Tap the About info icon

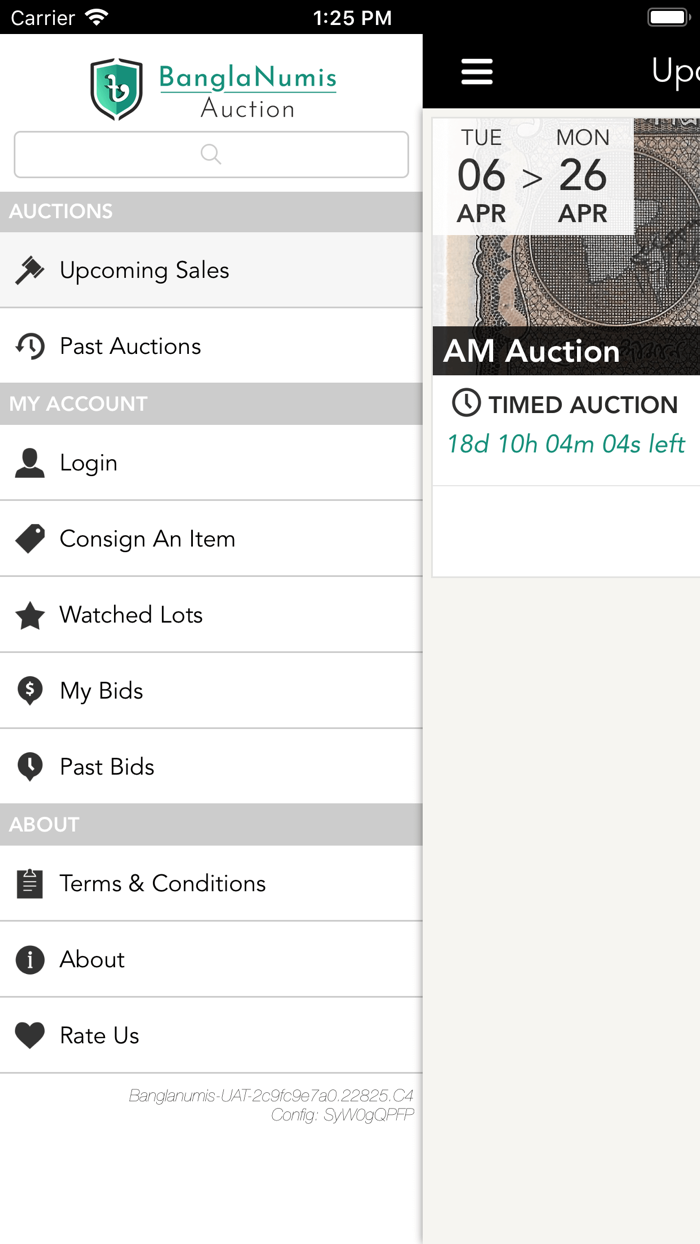pyautogui.click(x=31, y=959)
